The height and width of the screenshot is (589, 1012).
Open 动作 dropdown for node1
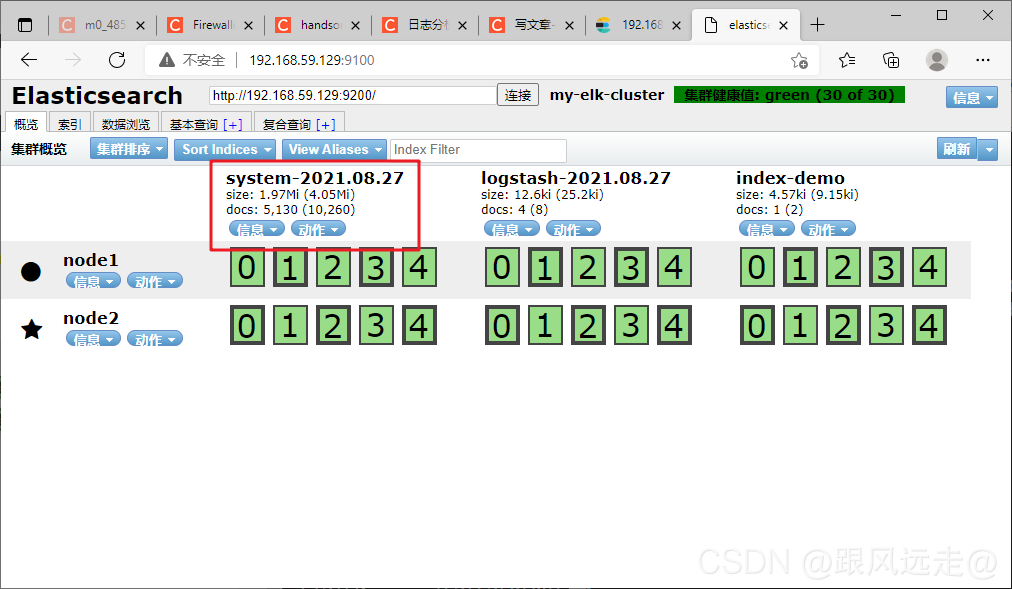coord(155,281)
